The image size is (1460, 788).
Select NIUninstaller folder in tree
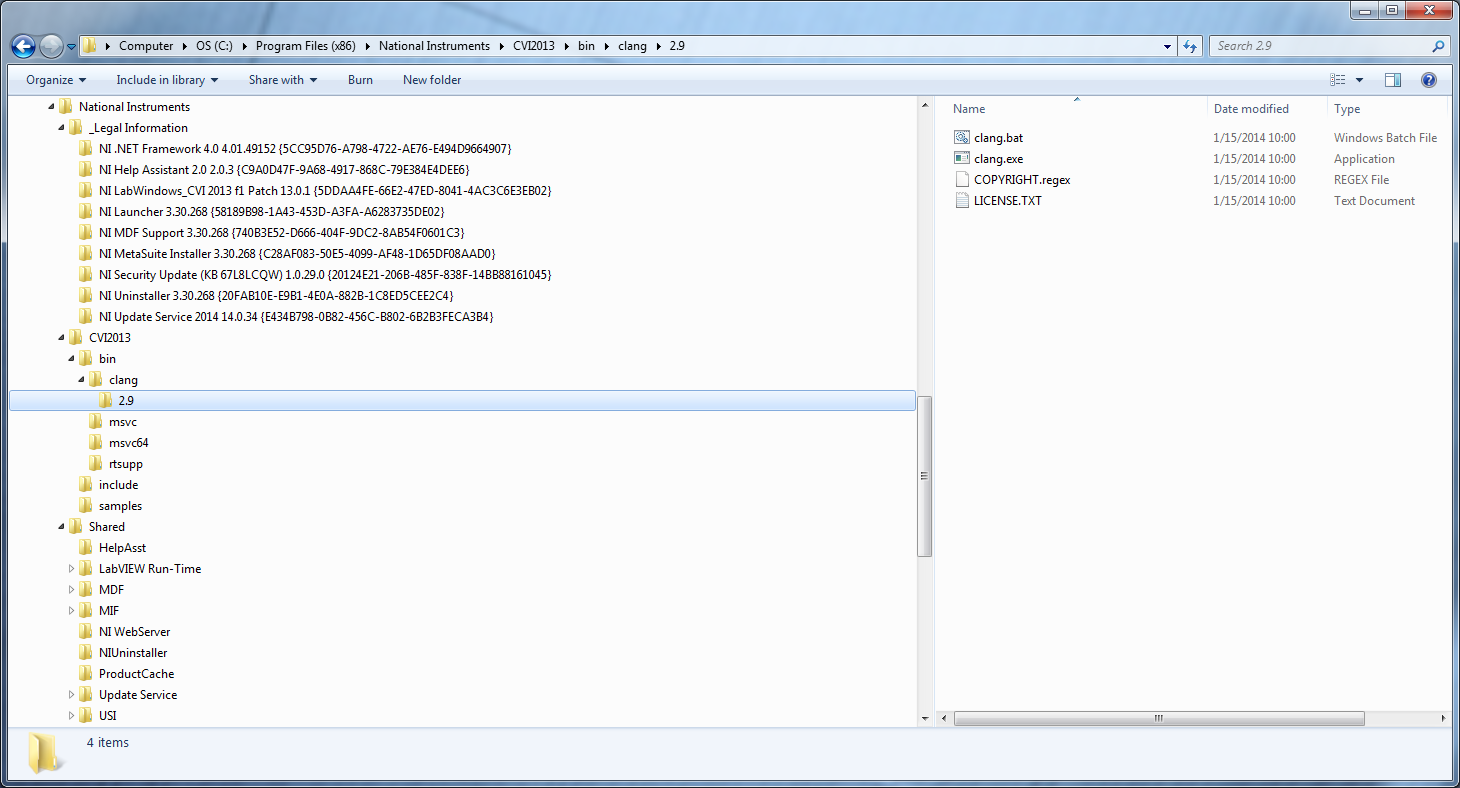133,653
